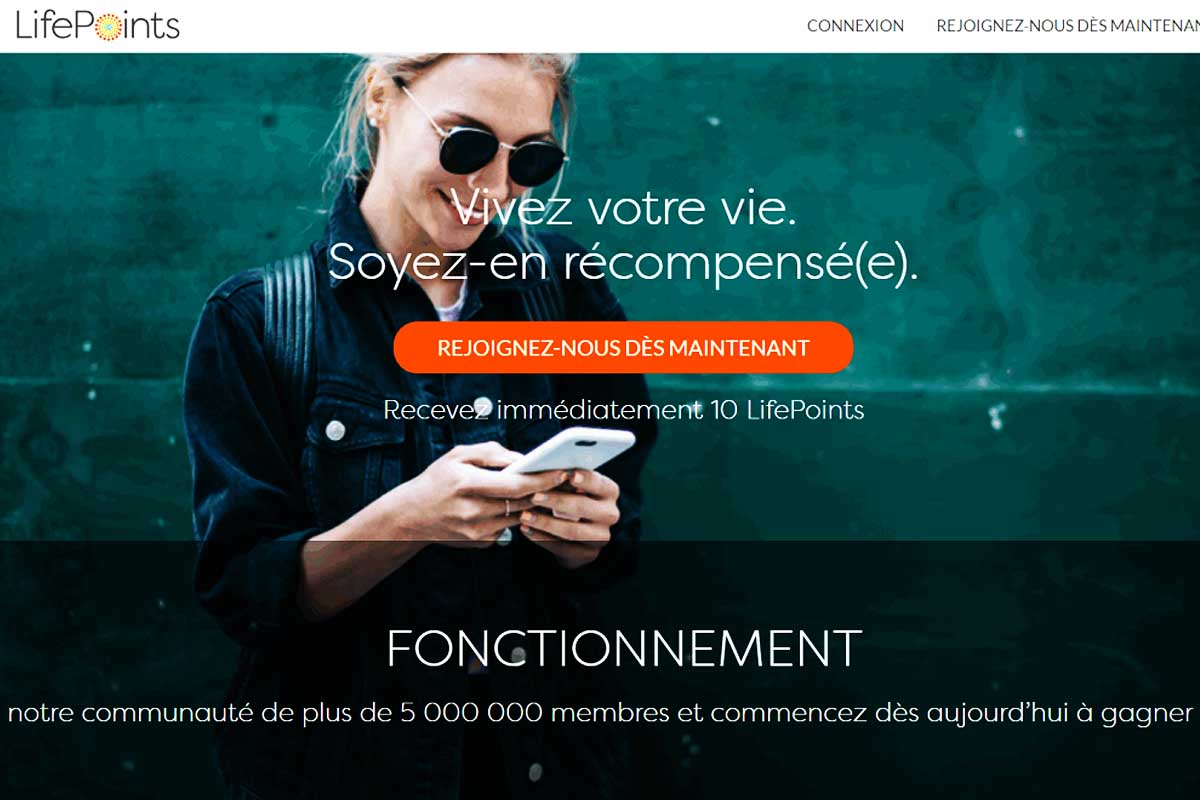This screenshot has width=1200, height=800.
Task: Click the 'Soyez-en récompensé(e).' headline text
Action: pos(622,262)
